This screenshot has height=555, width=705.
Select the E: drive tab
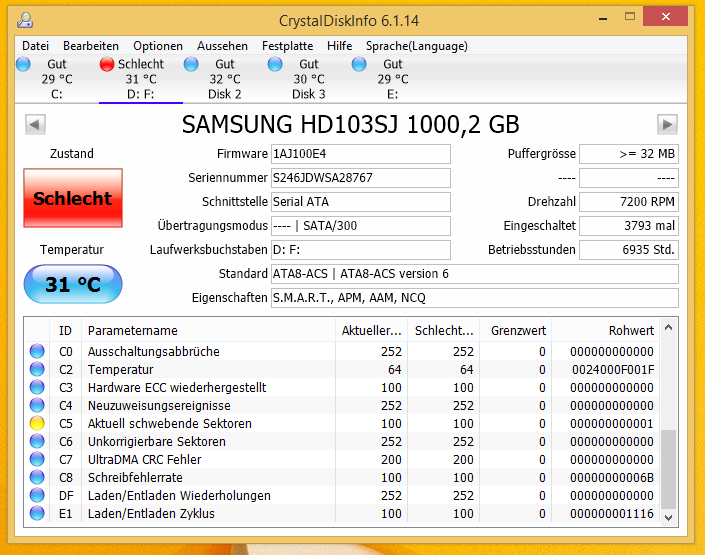coord(393,79)
